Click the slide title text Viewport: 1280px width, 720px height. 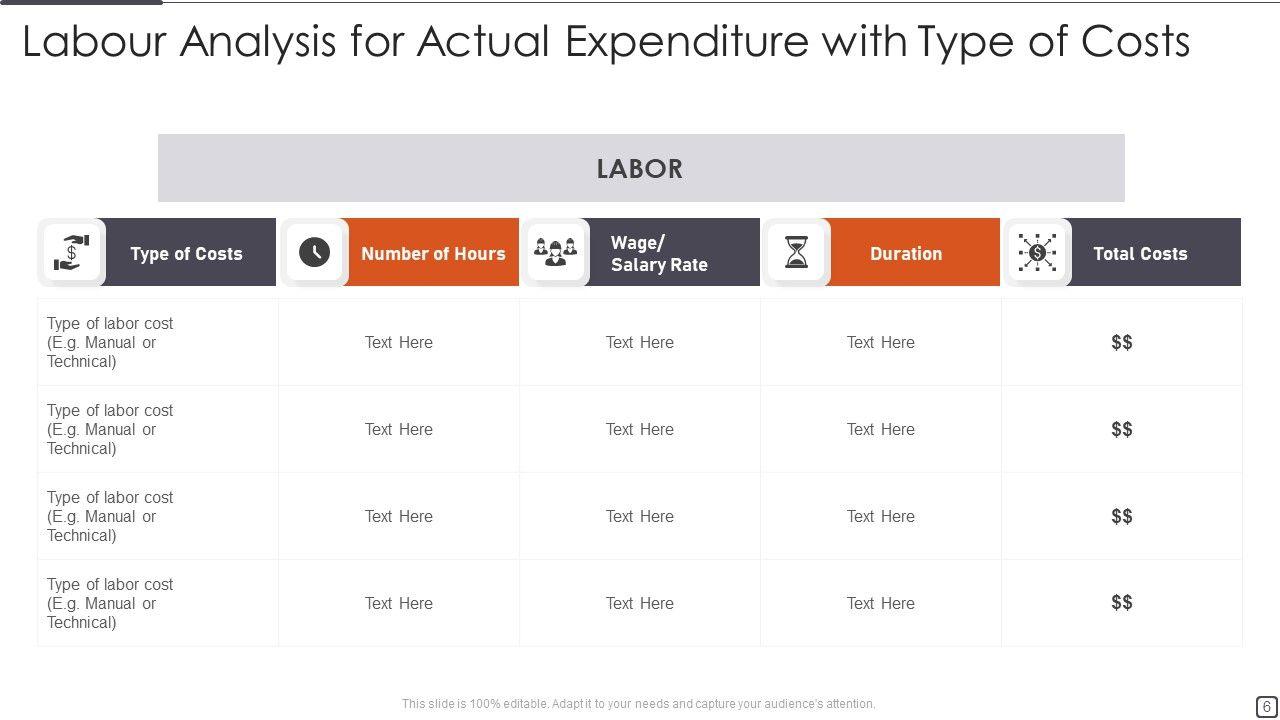pos(606,42)
